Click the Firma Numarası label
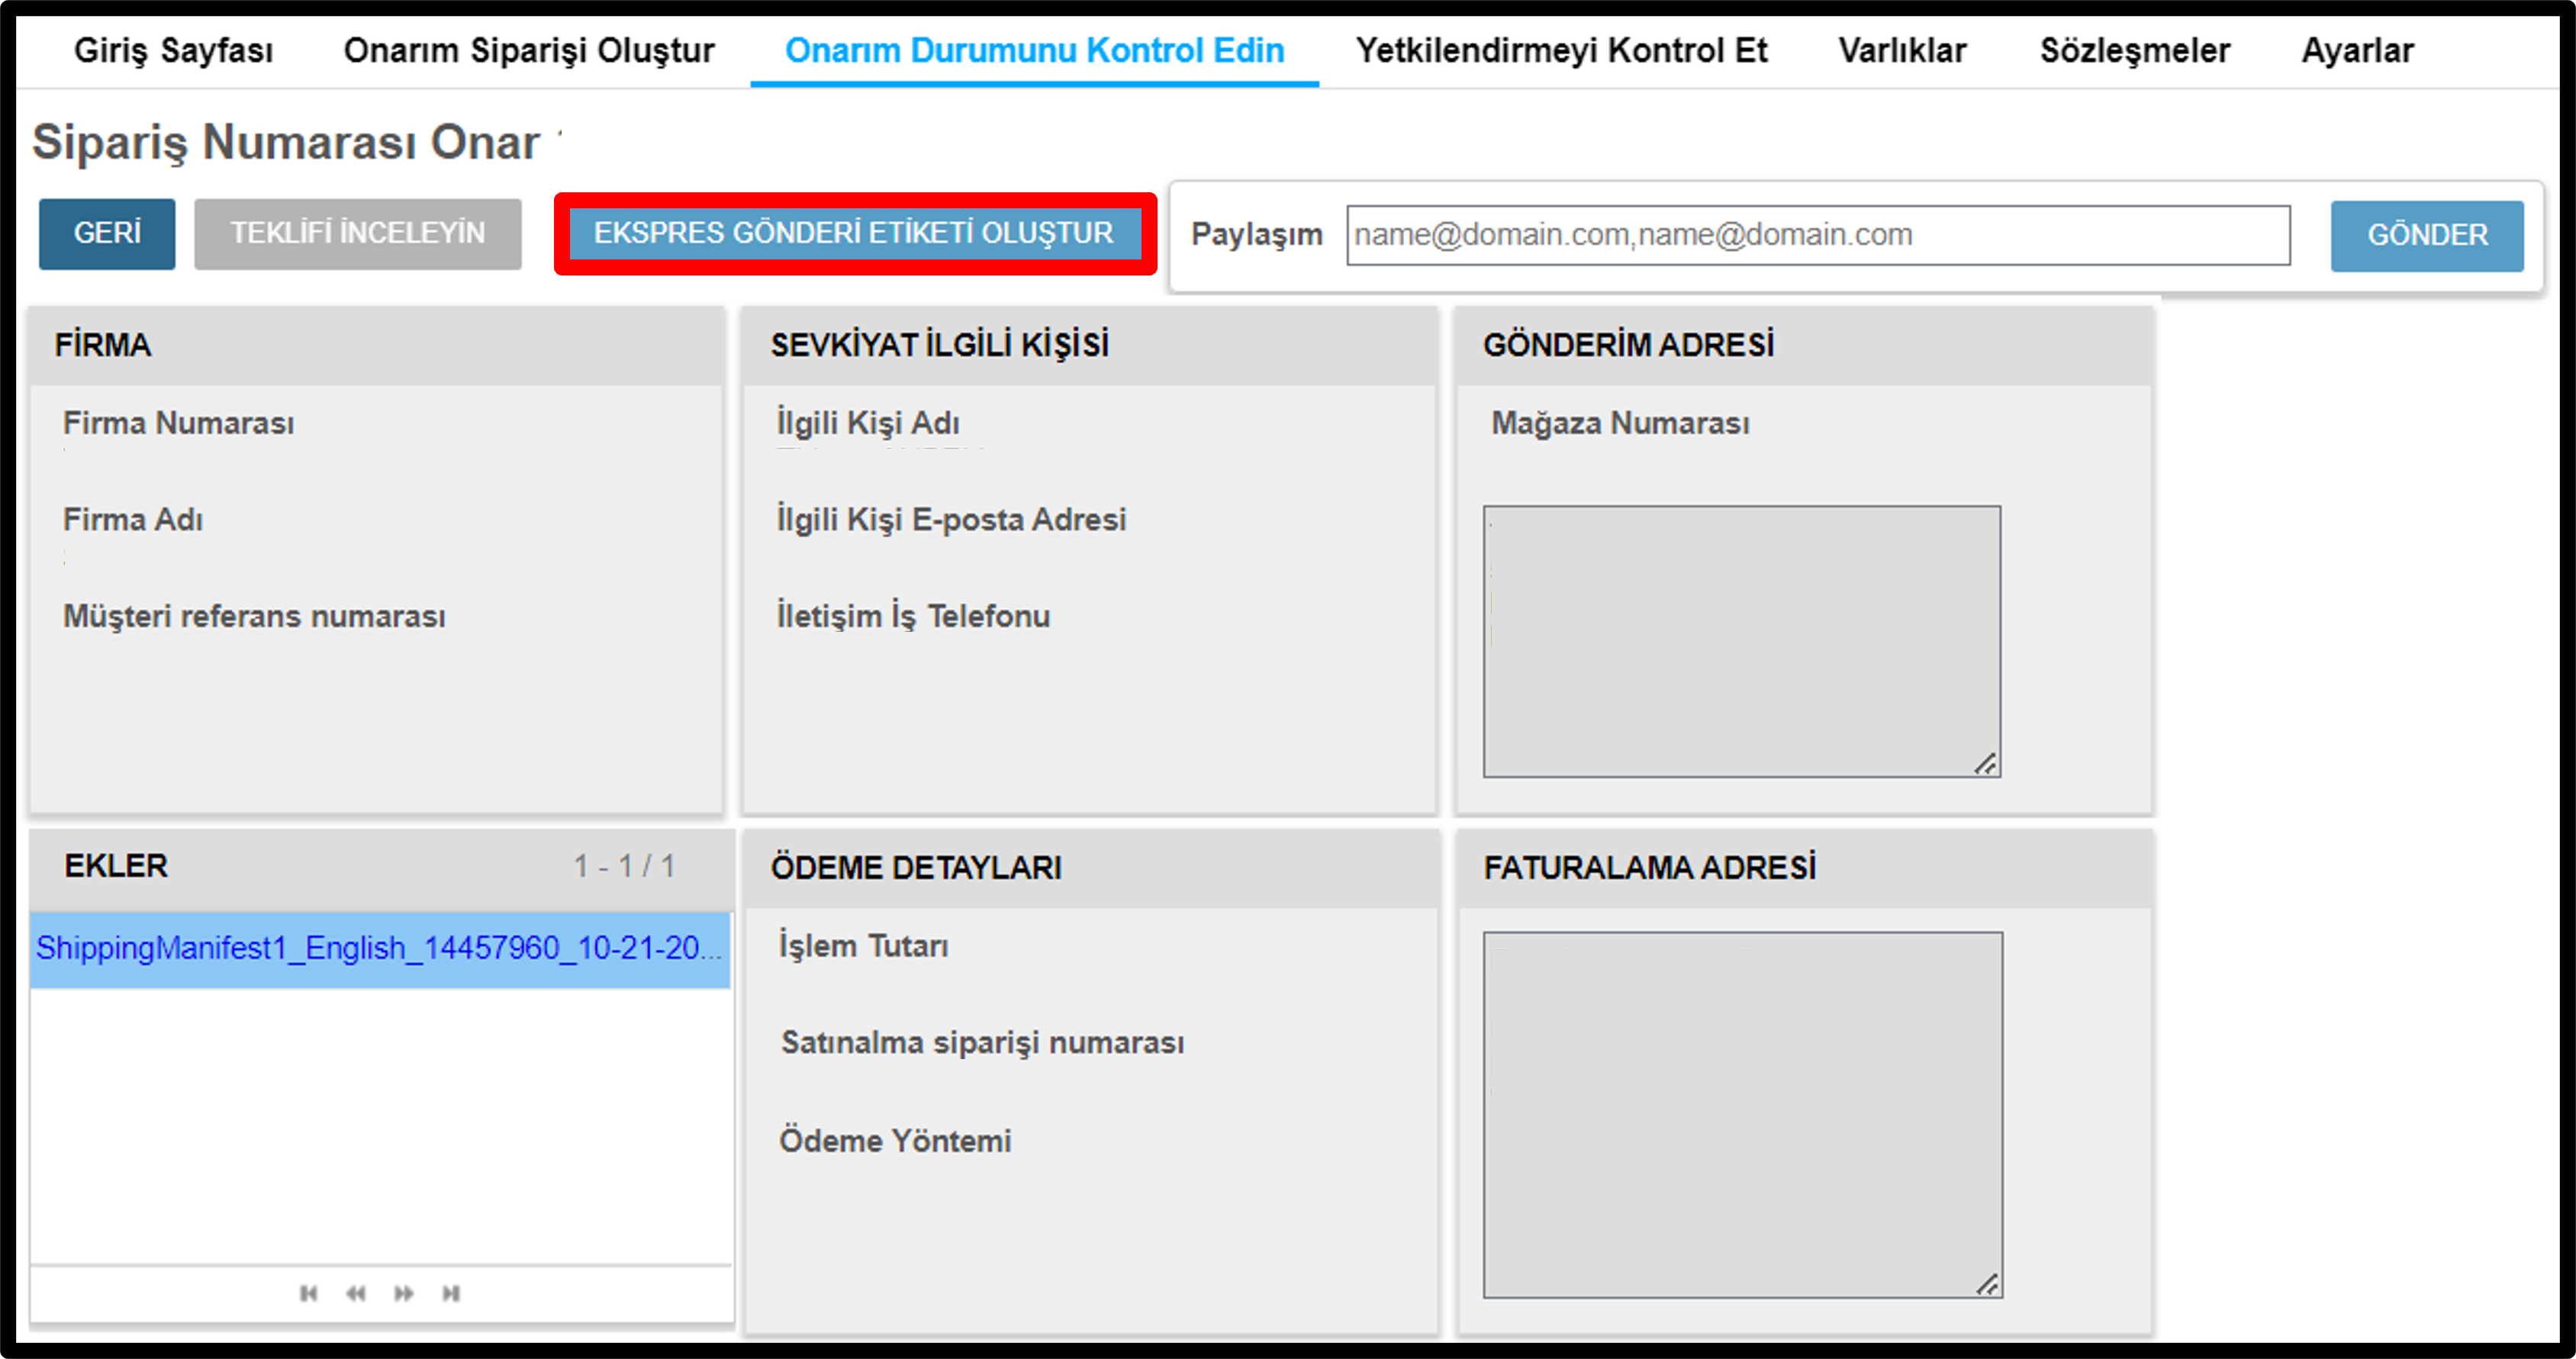Viewport: 2576px width, 1359px height. (x=179, y=423)
